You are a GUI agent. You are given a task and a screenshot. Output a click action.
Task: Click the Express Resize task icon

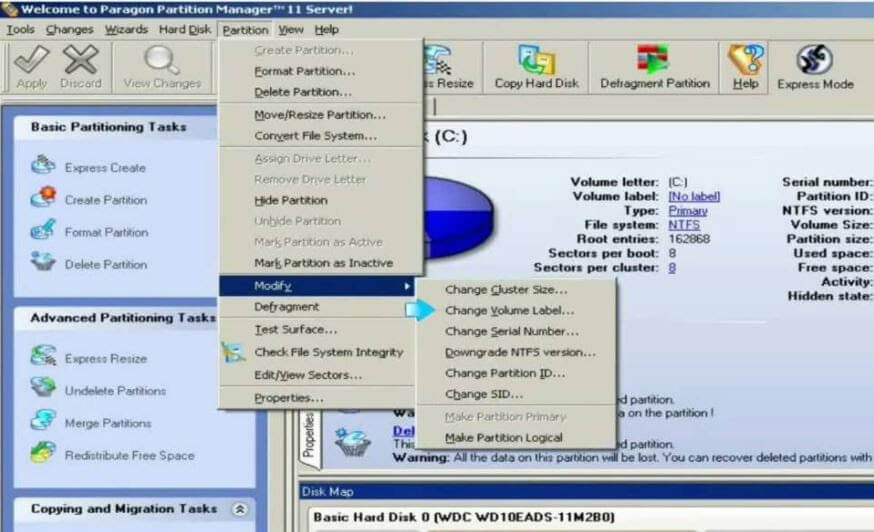click(x=43, y=356)
